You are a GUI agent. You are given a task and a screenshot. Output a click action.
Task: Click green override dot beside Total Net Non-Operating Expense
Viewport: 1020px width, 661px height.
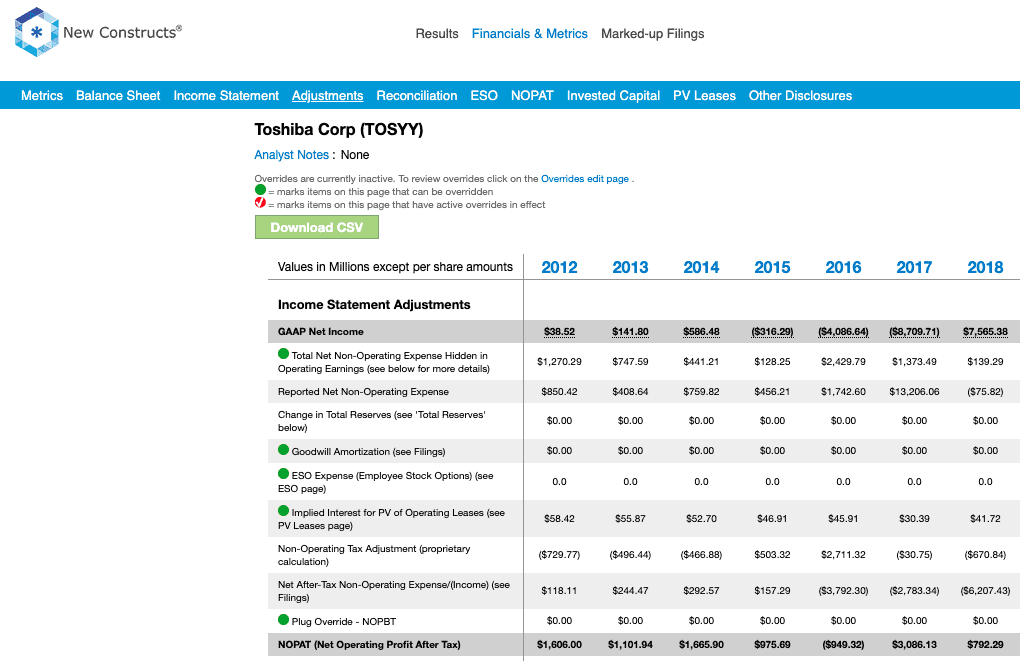(x=283, y=354)
